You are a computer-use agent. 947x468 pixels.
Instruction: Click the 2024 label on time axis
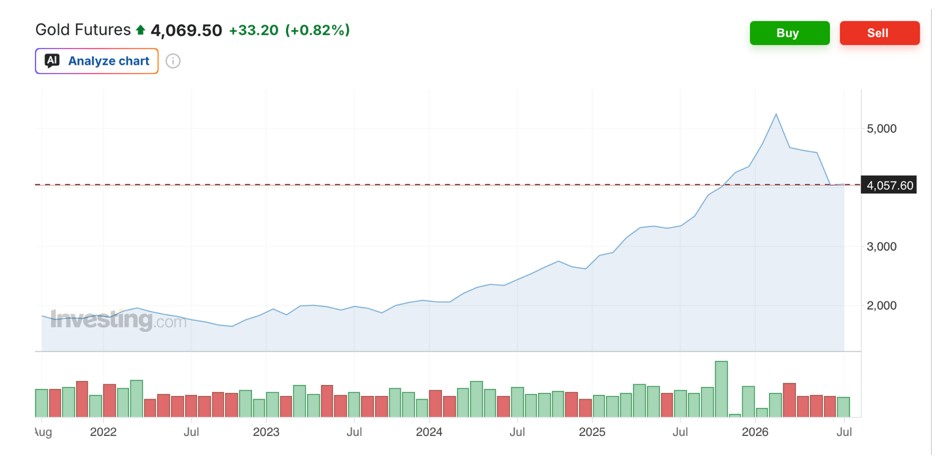(x=429, y=432)
